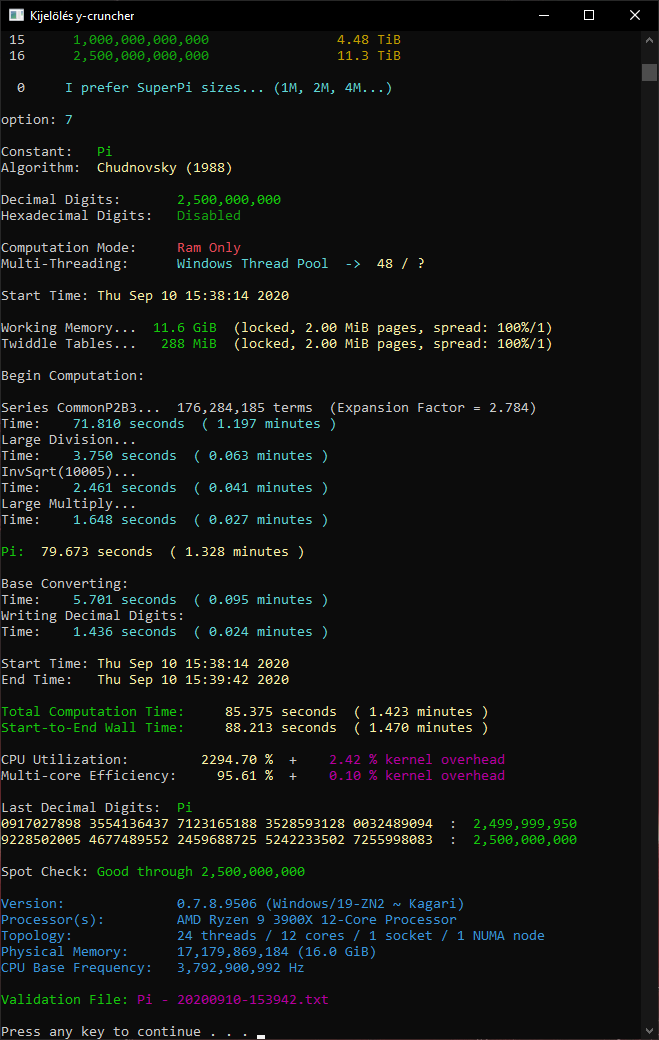659x1040 pixels.
Task: Click the 'Begin Computation:' heading
Action: tap(73, 375)
